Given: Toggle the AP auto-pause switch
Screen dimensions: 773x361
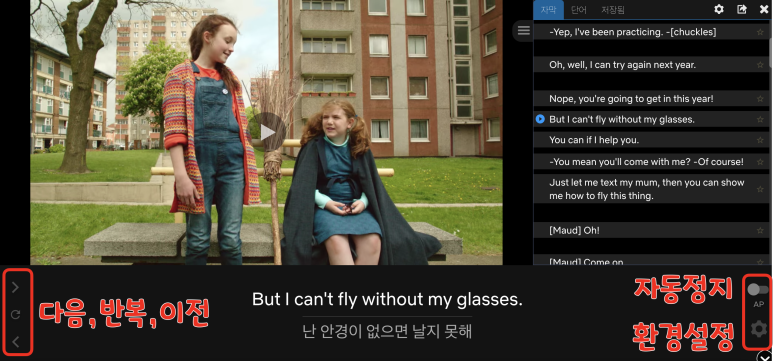Looking at the screenshot, I should coord(758,289).
